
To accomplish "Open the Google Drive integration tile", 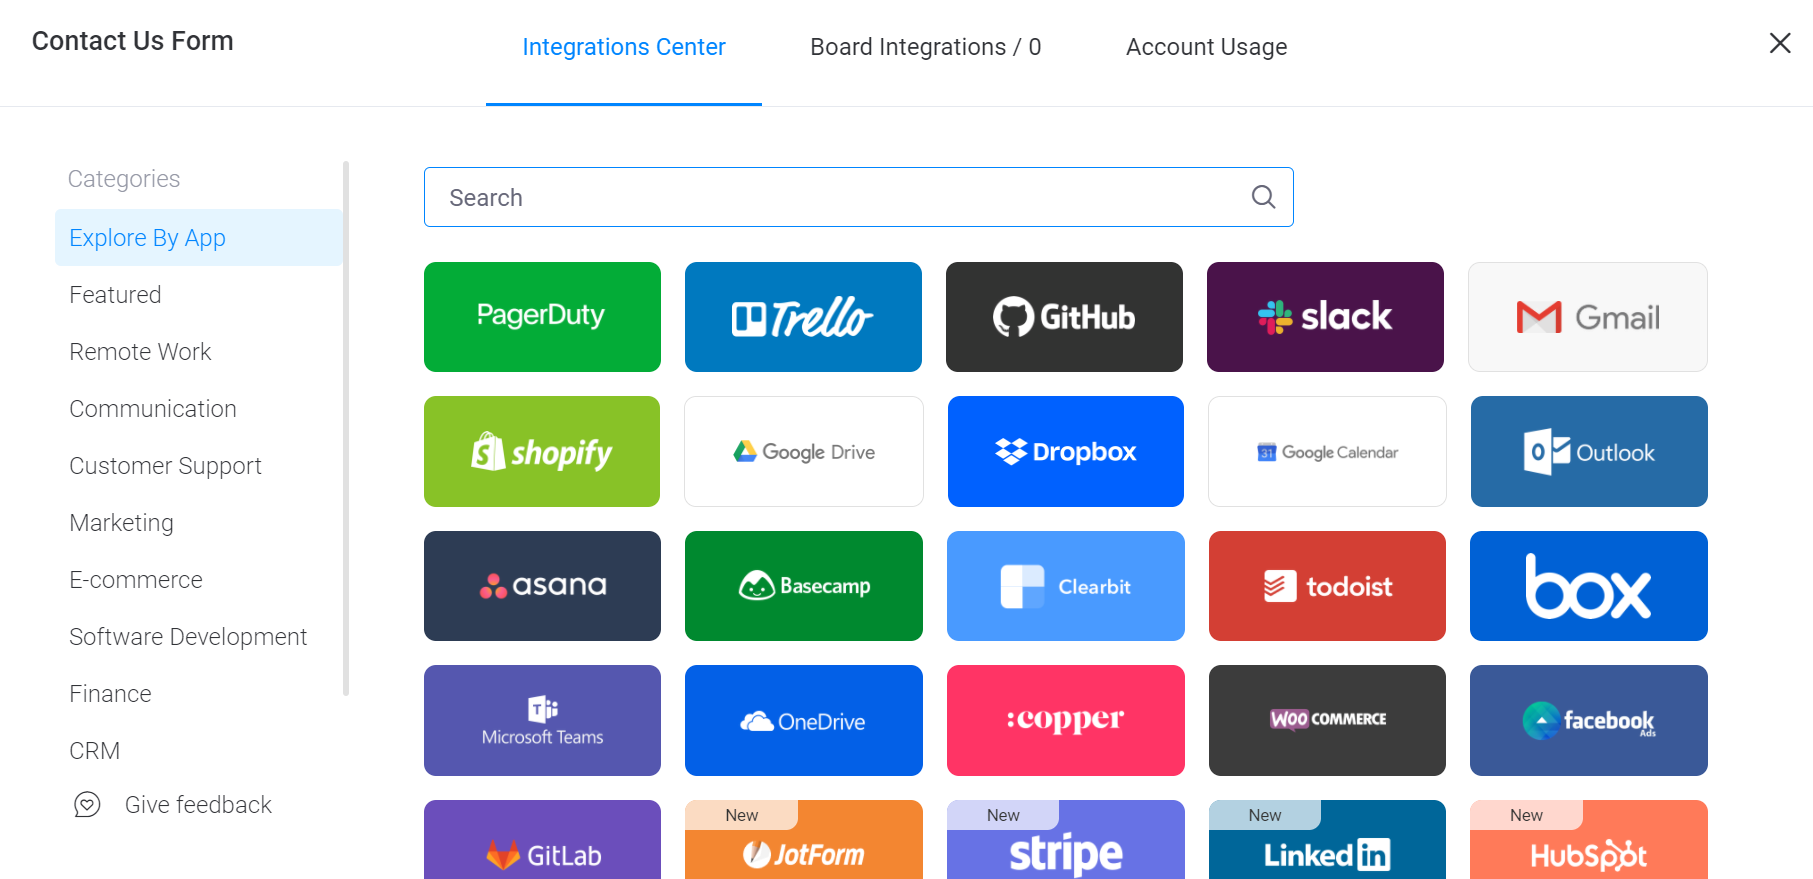I will [804, 451].
